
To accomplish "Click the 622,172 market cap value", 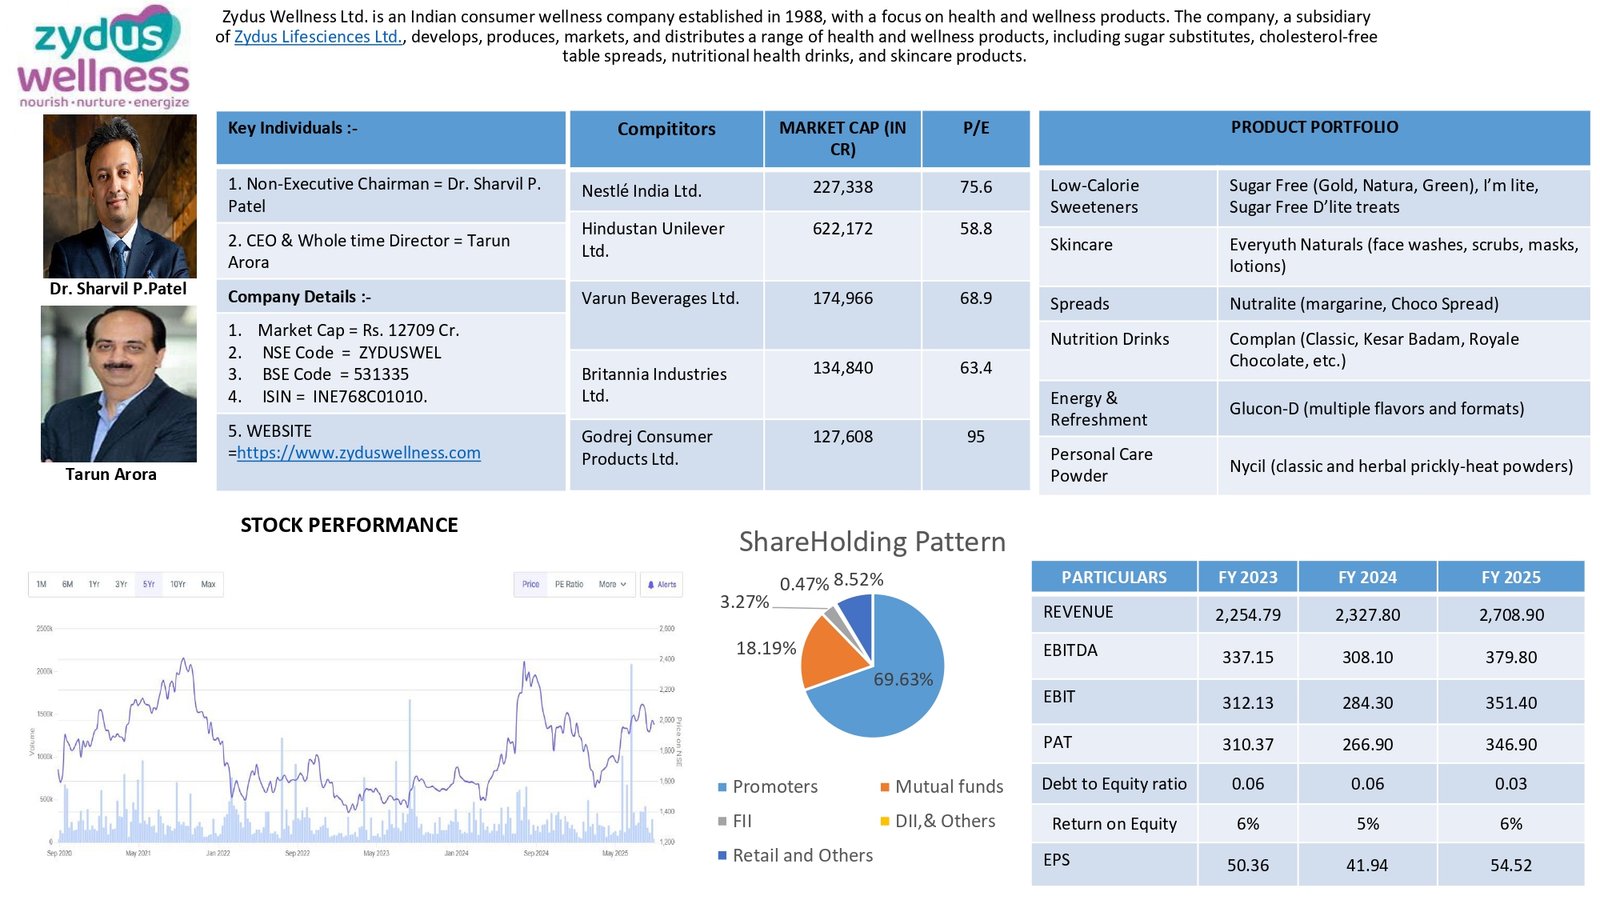I will coord(842,228).
